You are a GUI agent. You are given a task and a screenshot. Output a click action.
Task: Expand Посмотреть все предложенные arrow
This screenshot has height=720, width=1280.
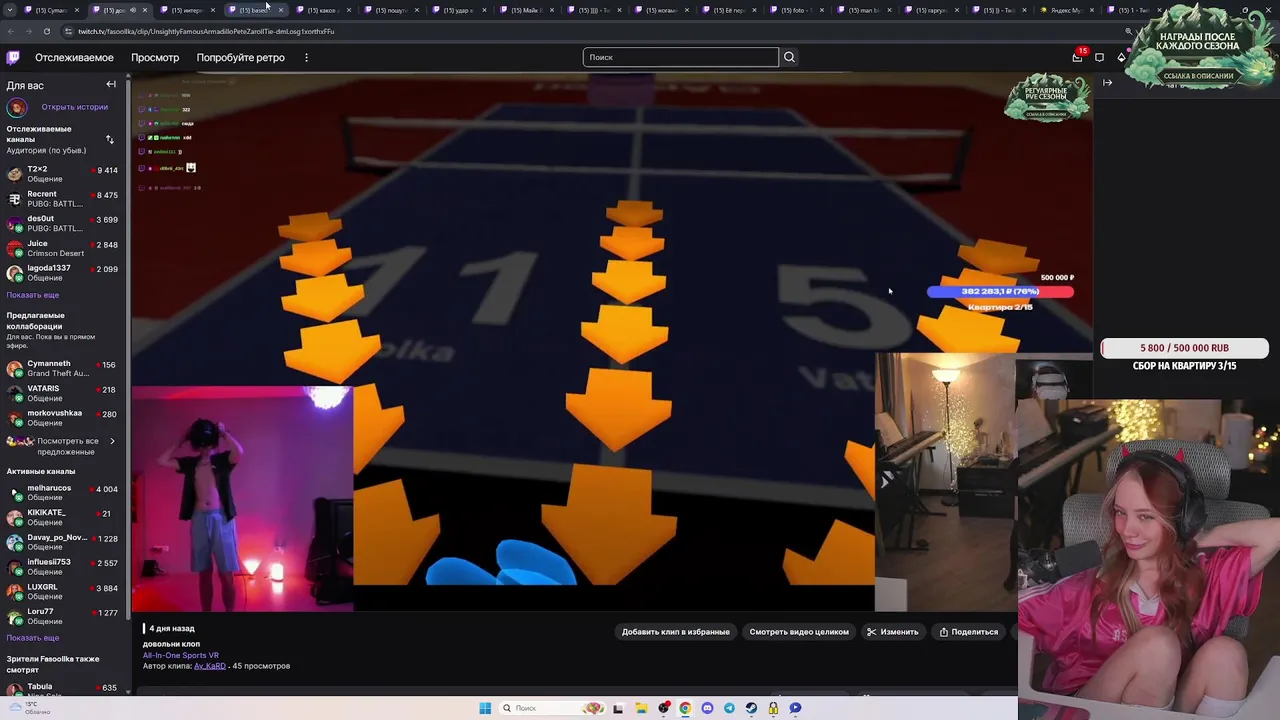112,441
